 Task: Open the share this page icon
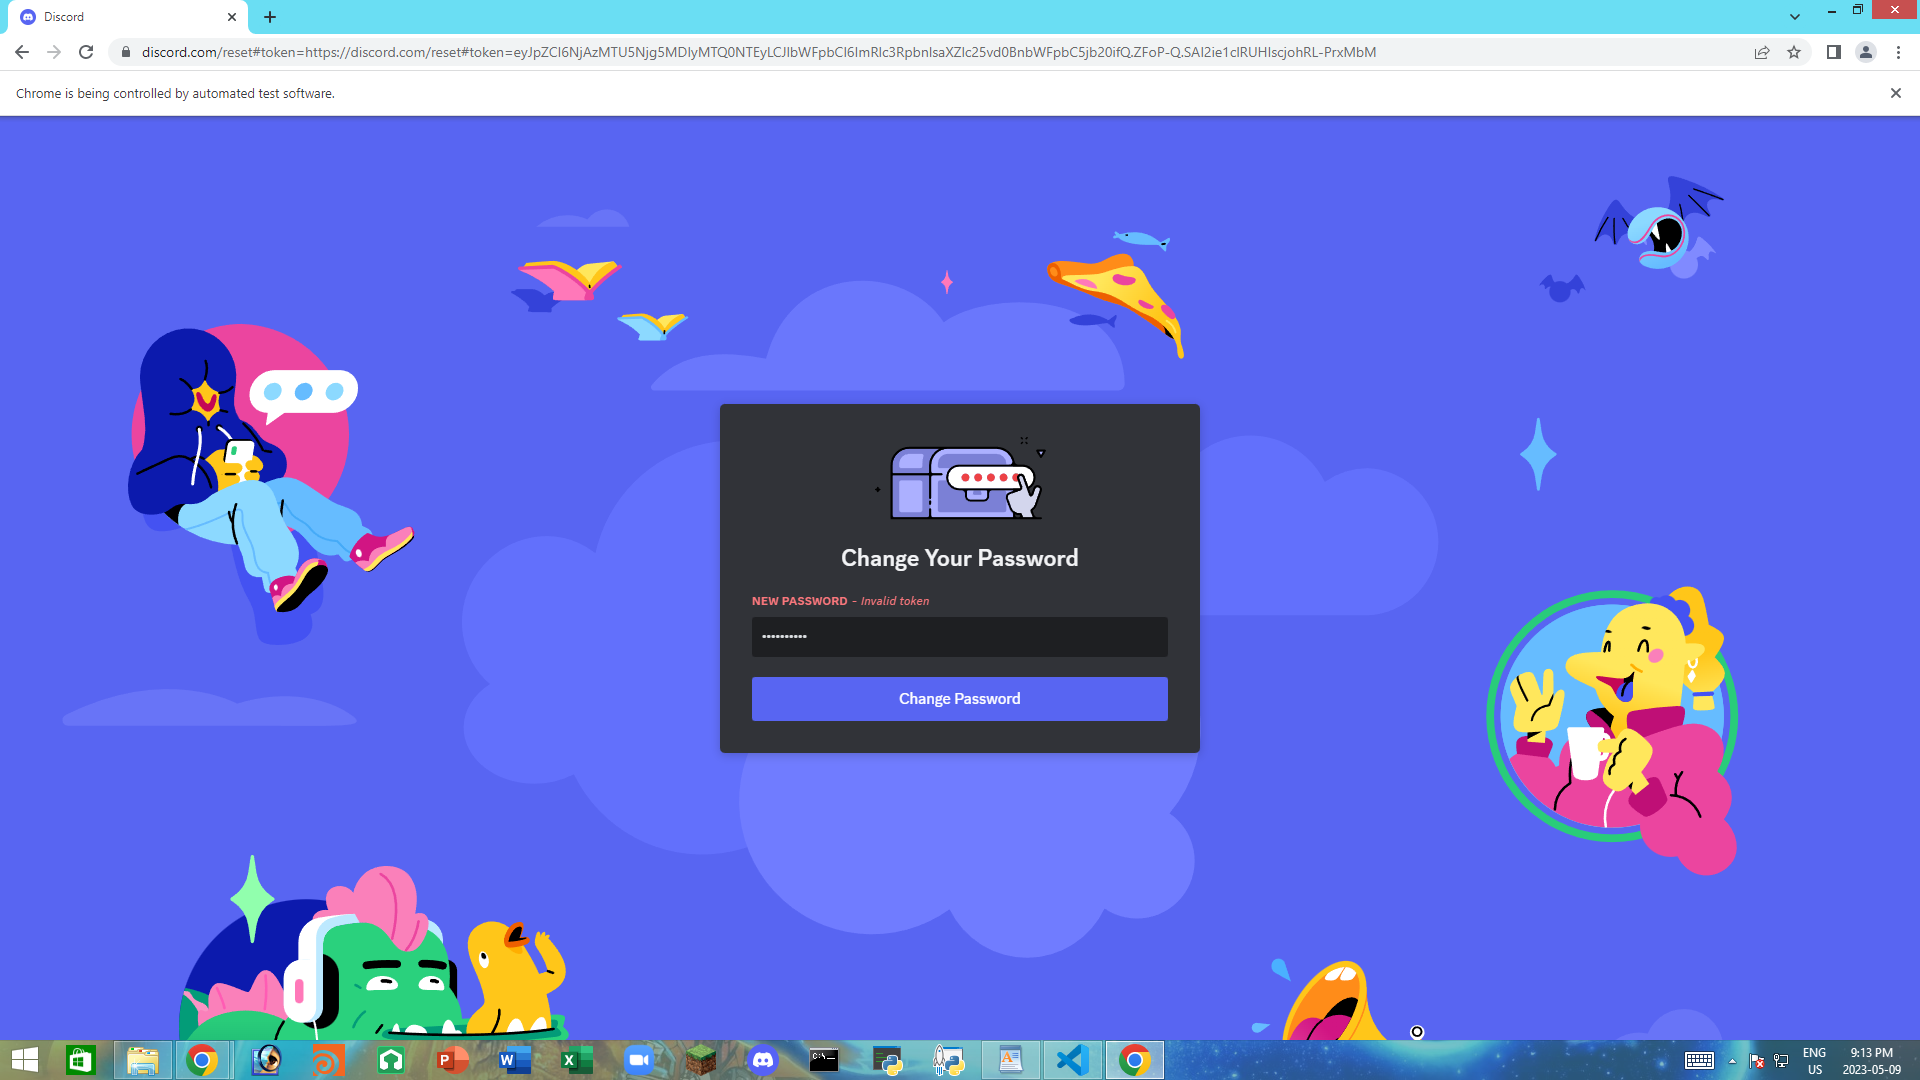[x=1762, y=52]
